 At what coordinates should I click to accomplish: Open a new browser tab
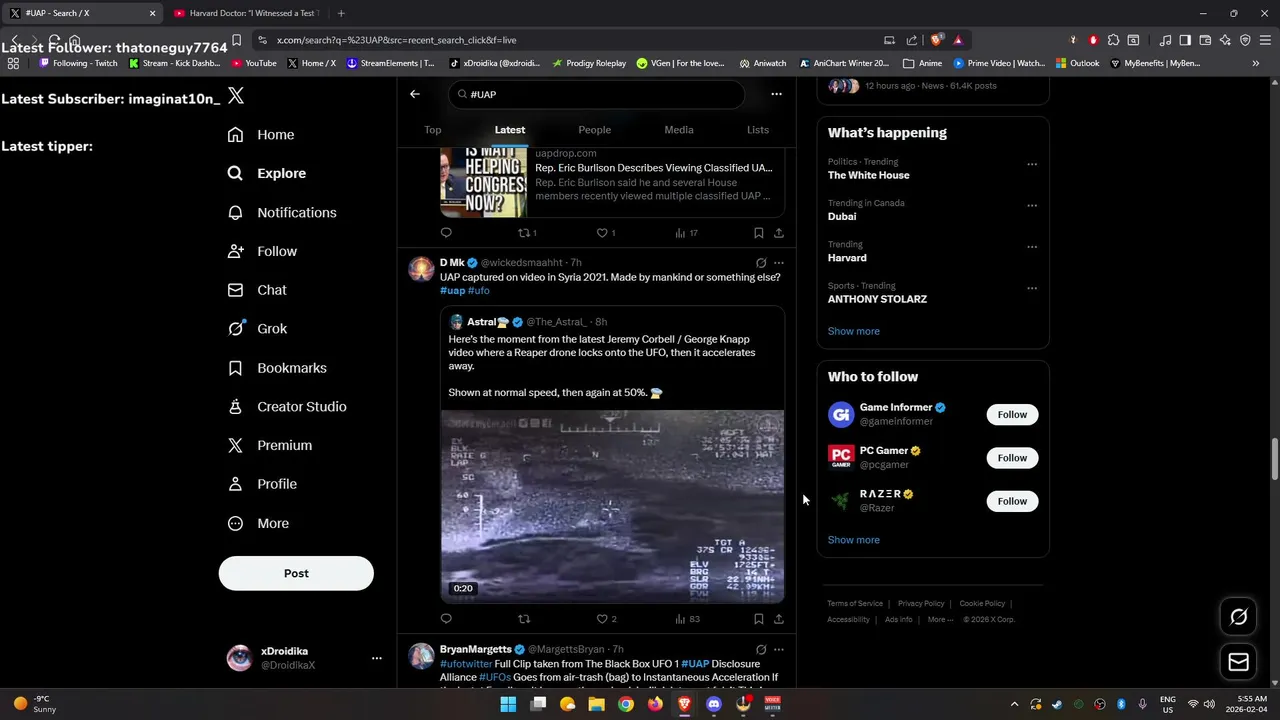click(x=341, y=13)
